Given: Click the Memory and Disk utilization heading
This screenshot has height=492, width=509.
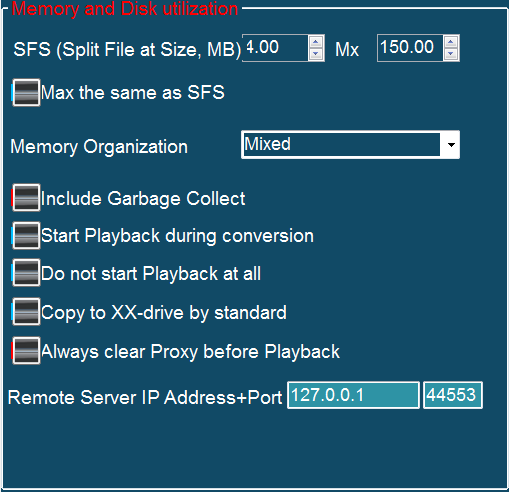Looking at the screenshot, I should (x=125, y=8).
